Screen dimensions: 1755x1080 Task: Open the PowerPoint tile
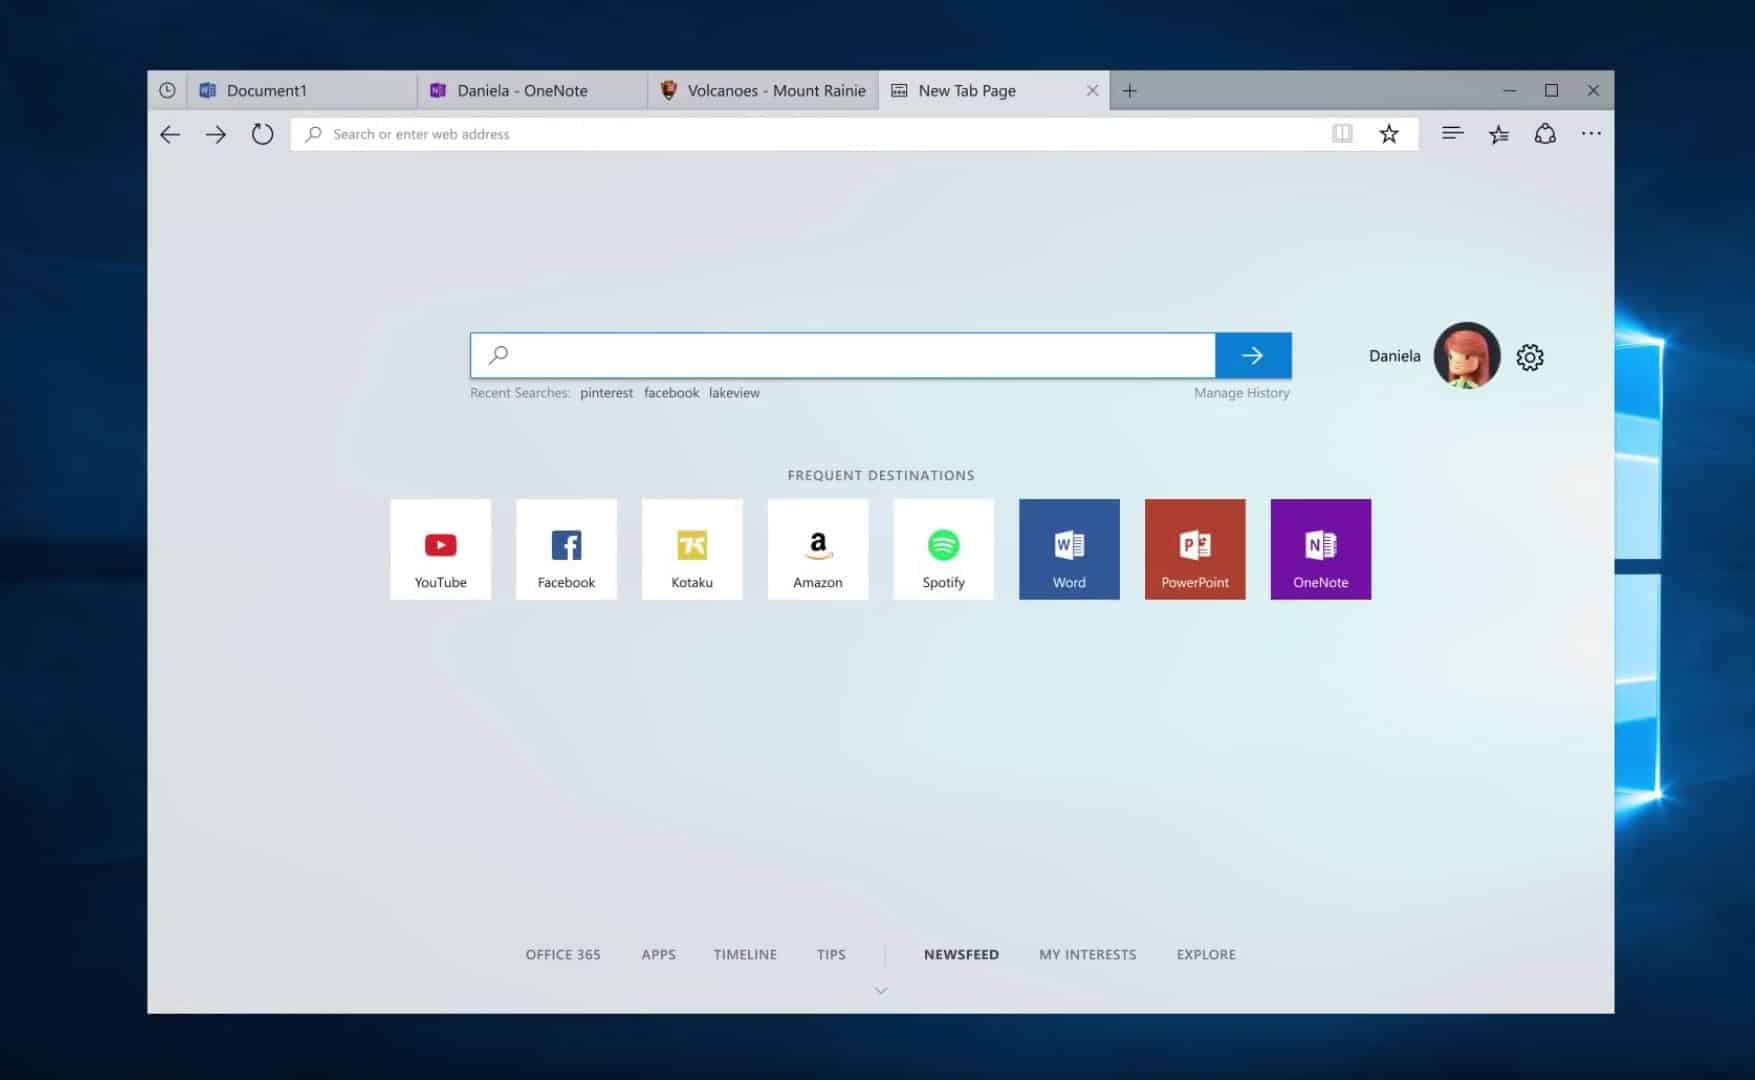click(x=1195, y=549)
